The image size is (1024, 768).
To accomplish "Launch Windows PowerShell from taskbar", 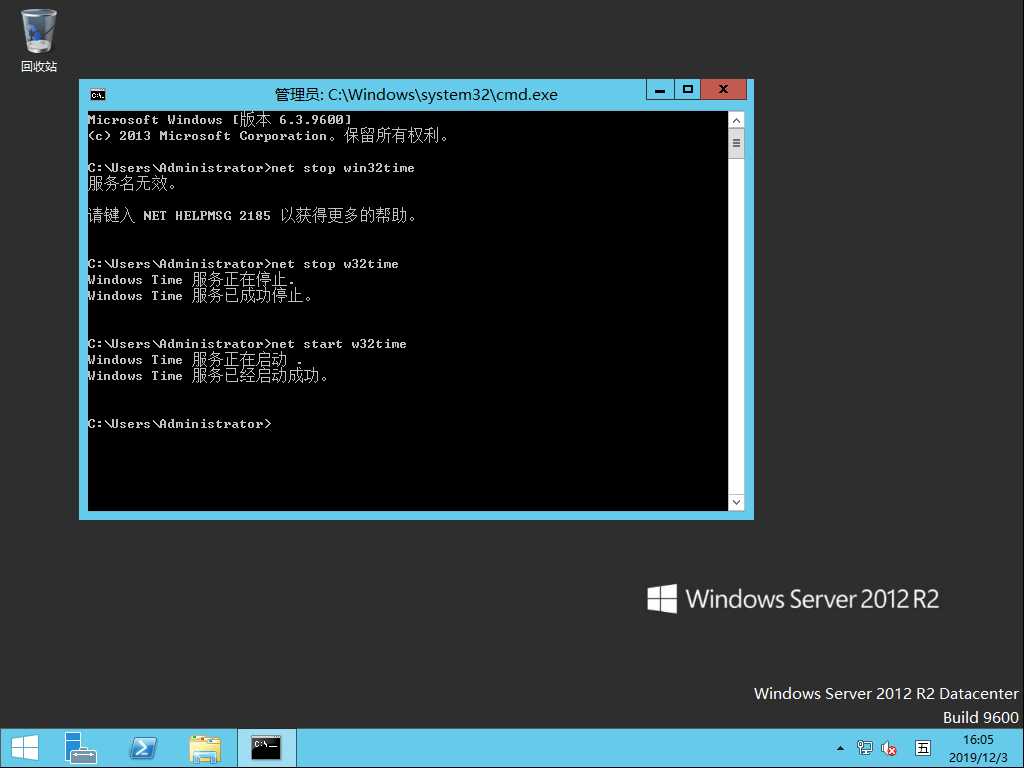I will tap(143, 748).
